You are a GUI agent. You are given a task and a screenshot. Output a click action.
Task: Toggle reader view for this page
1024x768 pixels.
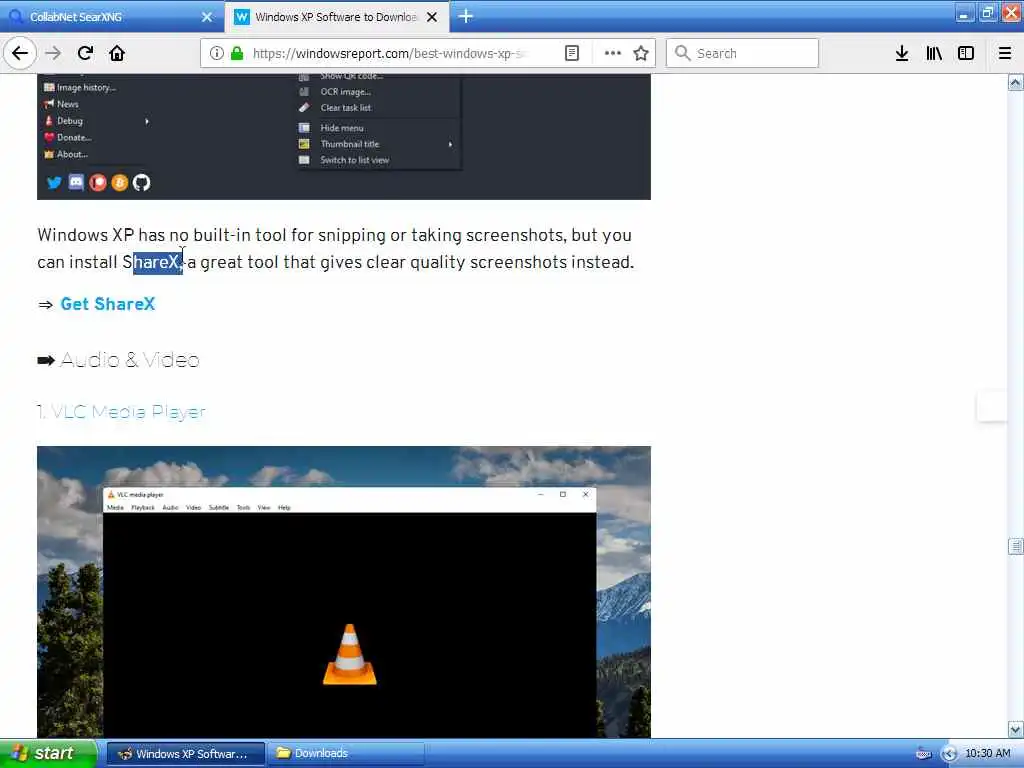point(571,53)
